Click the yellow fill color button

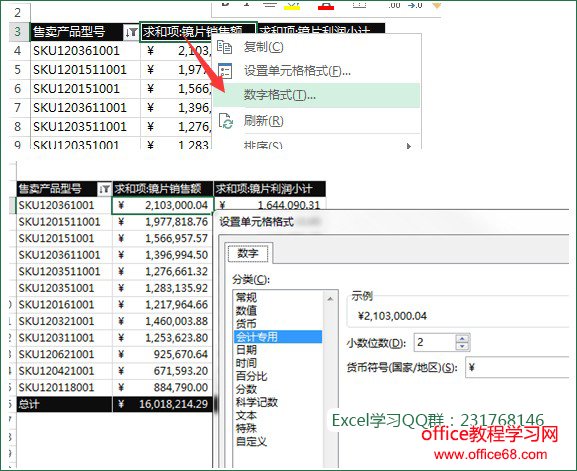click(x=292, y=5)
